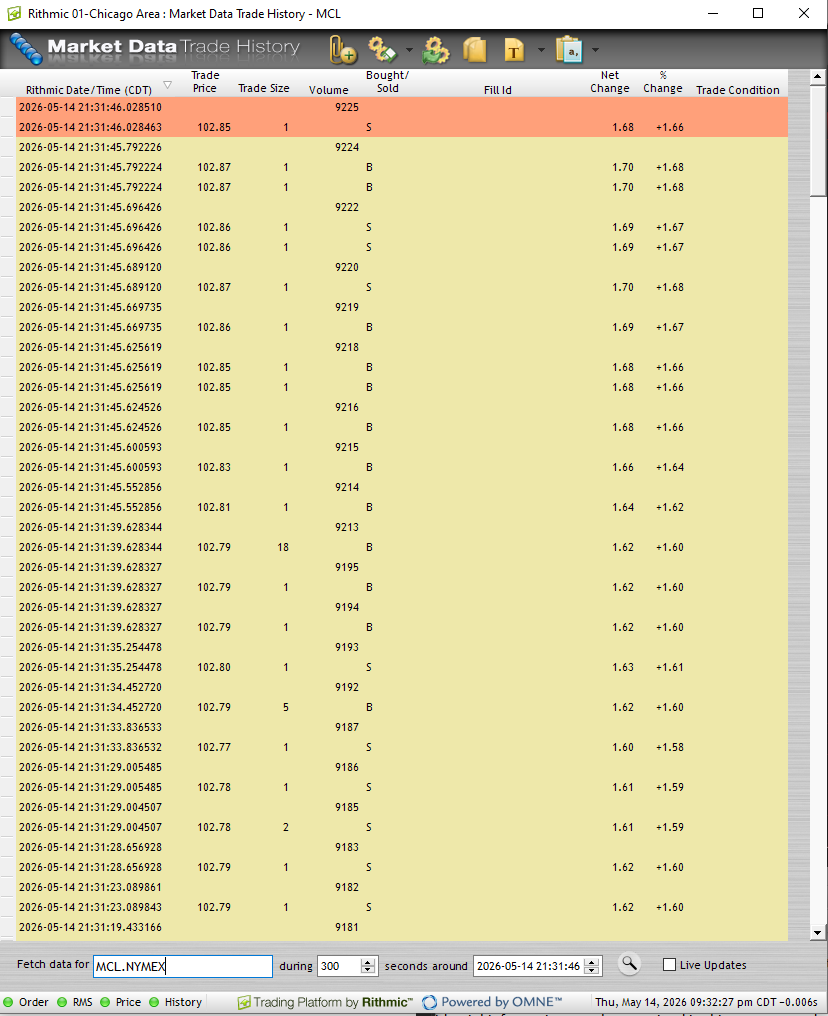Click the volume 9181 cell

347,927
